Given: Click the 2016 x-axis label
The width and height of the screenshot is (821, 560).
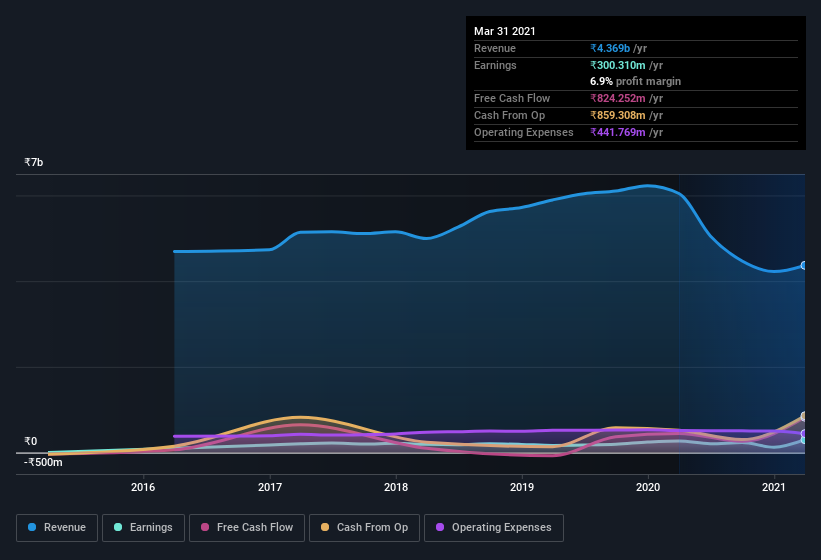Looking at the screenshot, I should coord(143,487).
